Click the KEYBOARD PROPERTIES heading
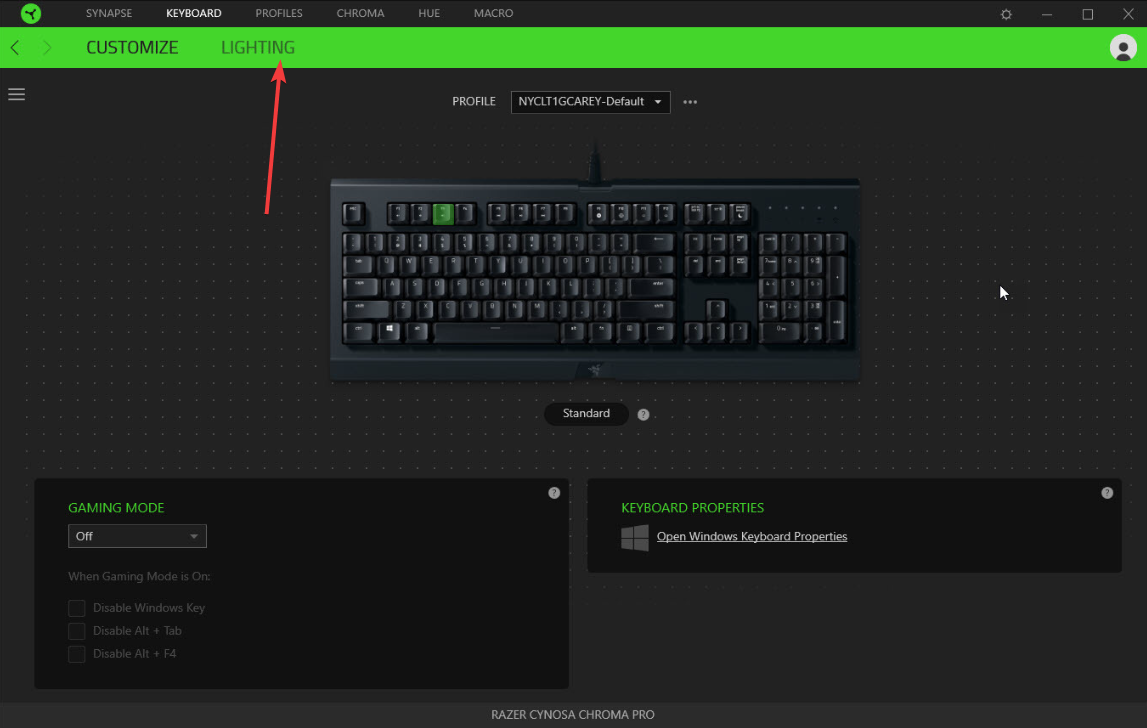Image resolution: width=1147 pixels, height=728 pixels. point(692,508)
